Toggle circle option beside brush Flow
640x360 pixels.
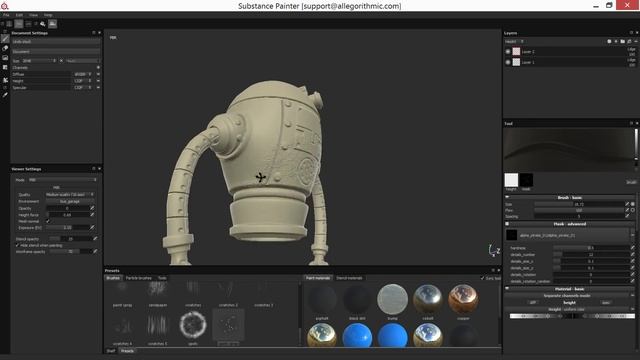point(633,210)
